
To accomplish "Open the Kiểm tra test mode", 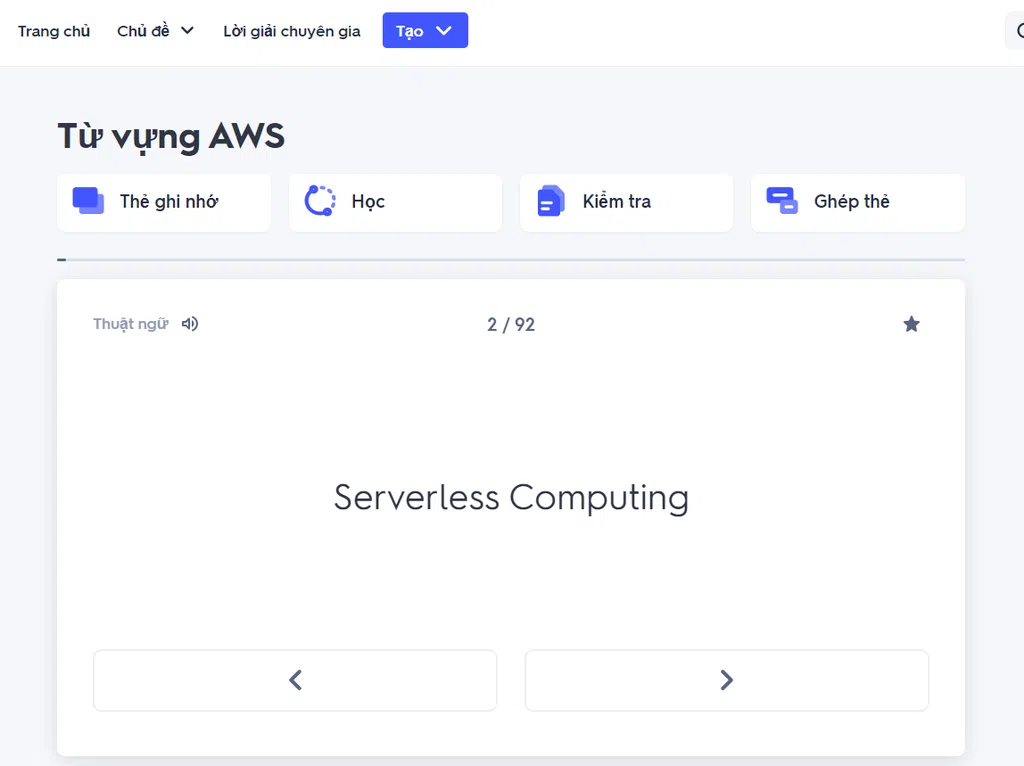I will 626,202.
